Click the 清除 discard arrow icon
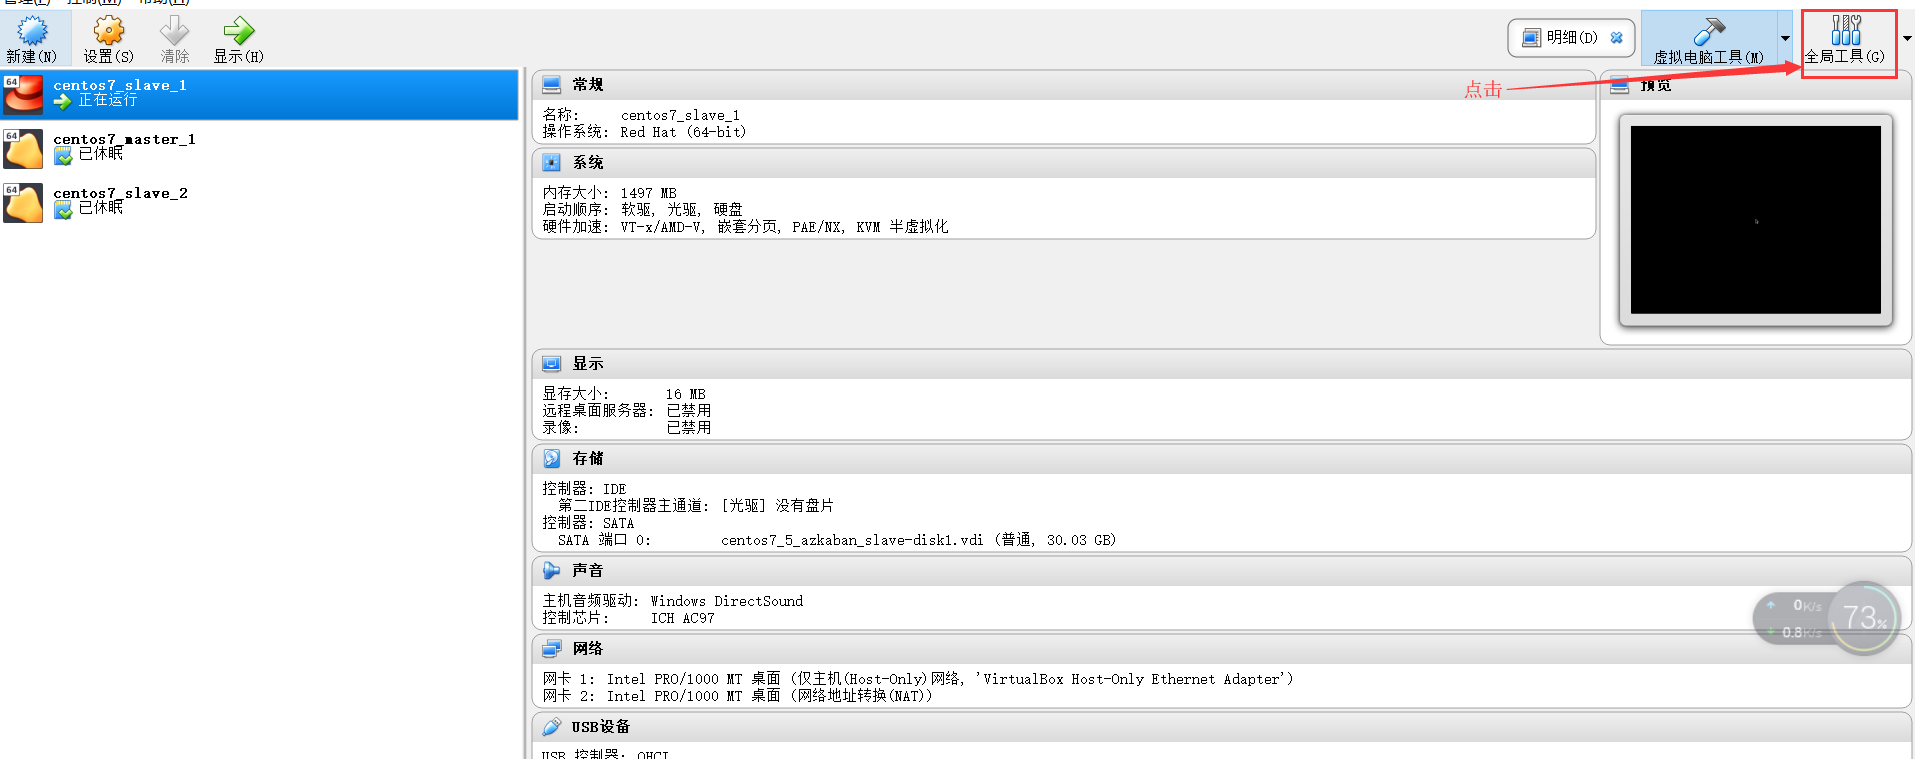 tap(175, 30)
